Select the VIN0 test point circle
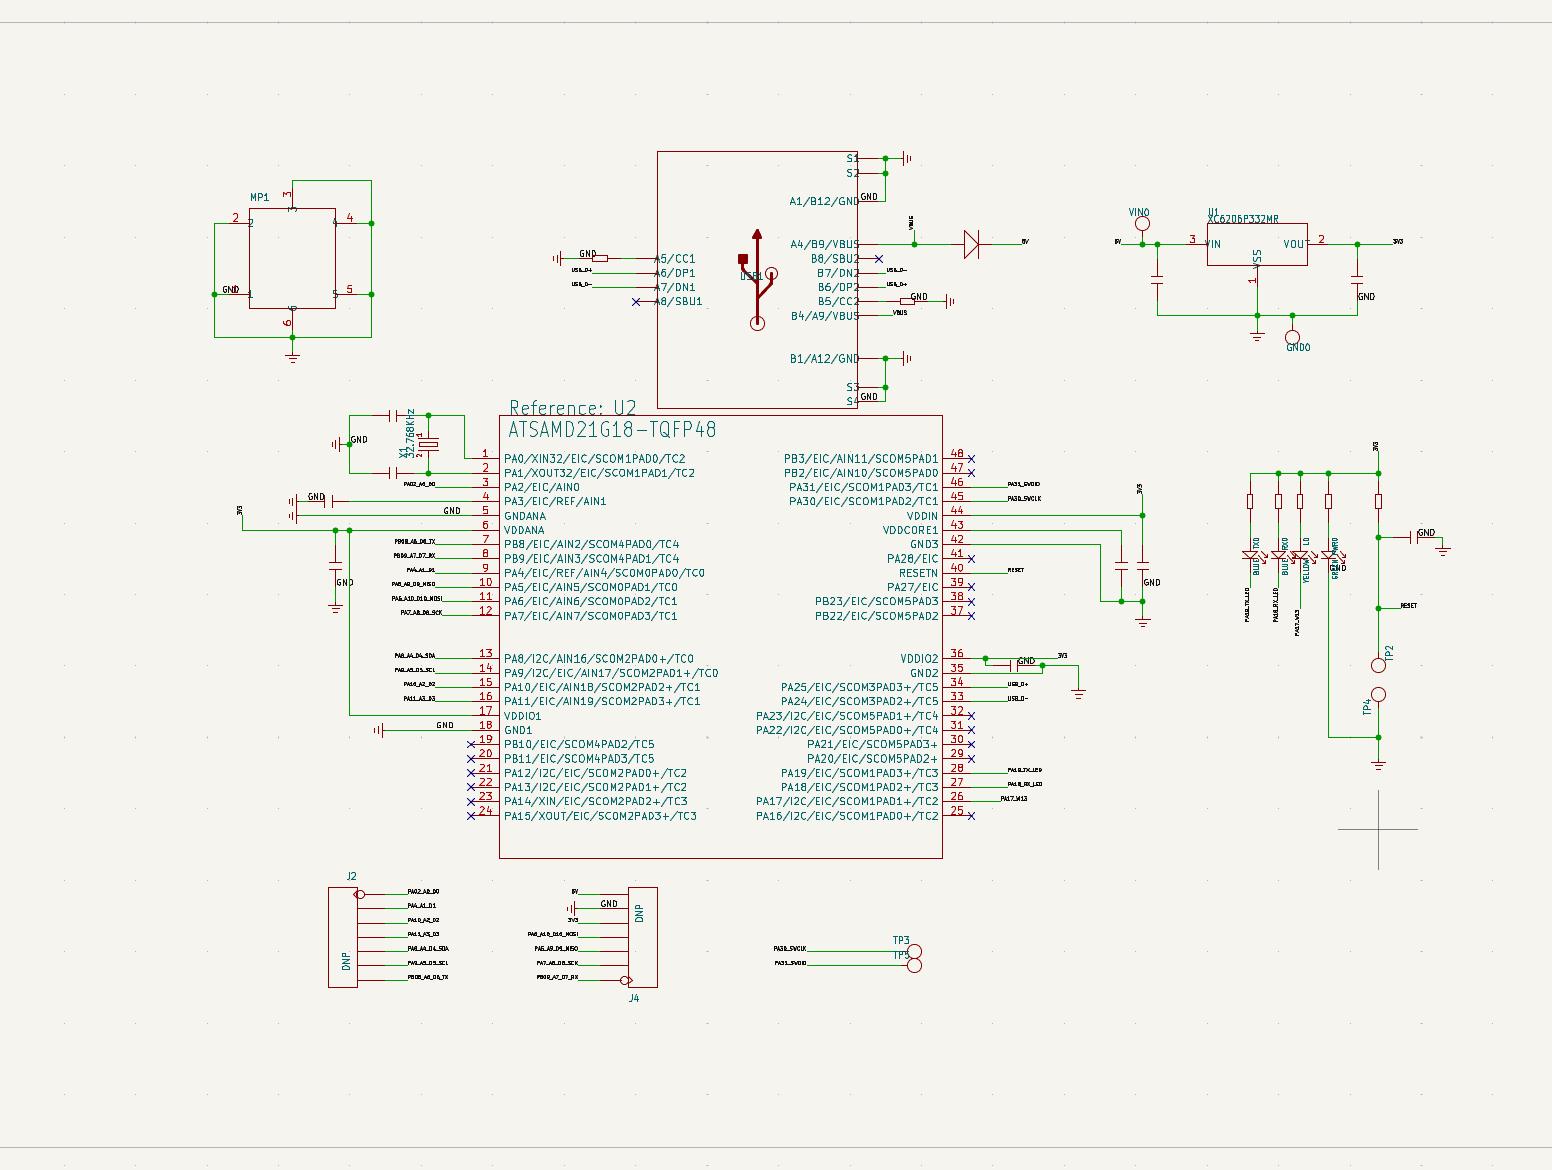The height and width of the screenshot is (1170, 1552). coord(1142,224)
